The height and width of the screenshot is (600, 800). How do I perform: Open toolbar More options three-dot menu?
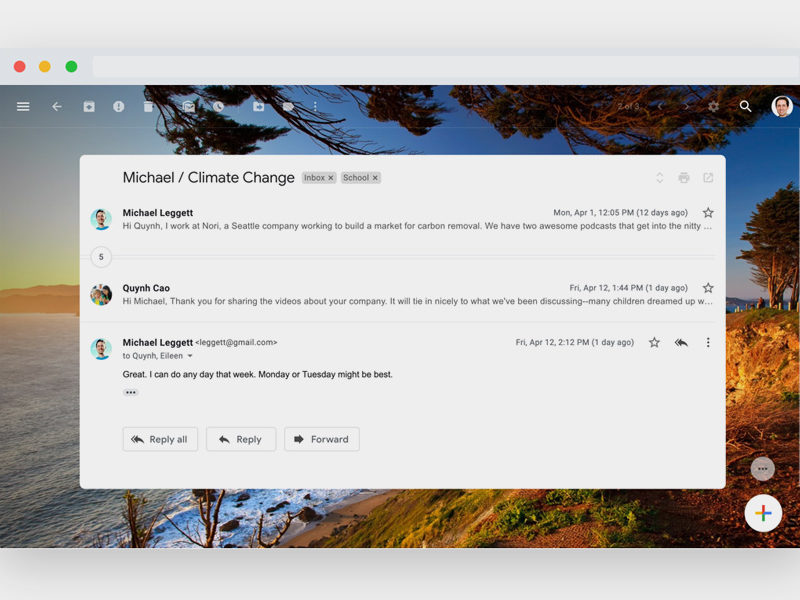click(315, 106)
